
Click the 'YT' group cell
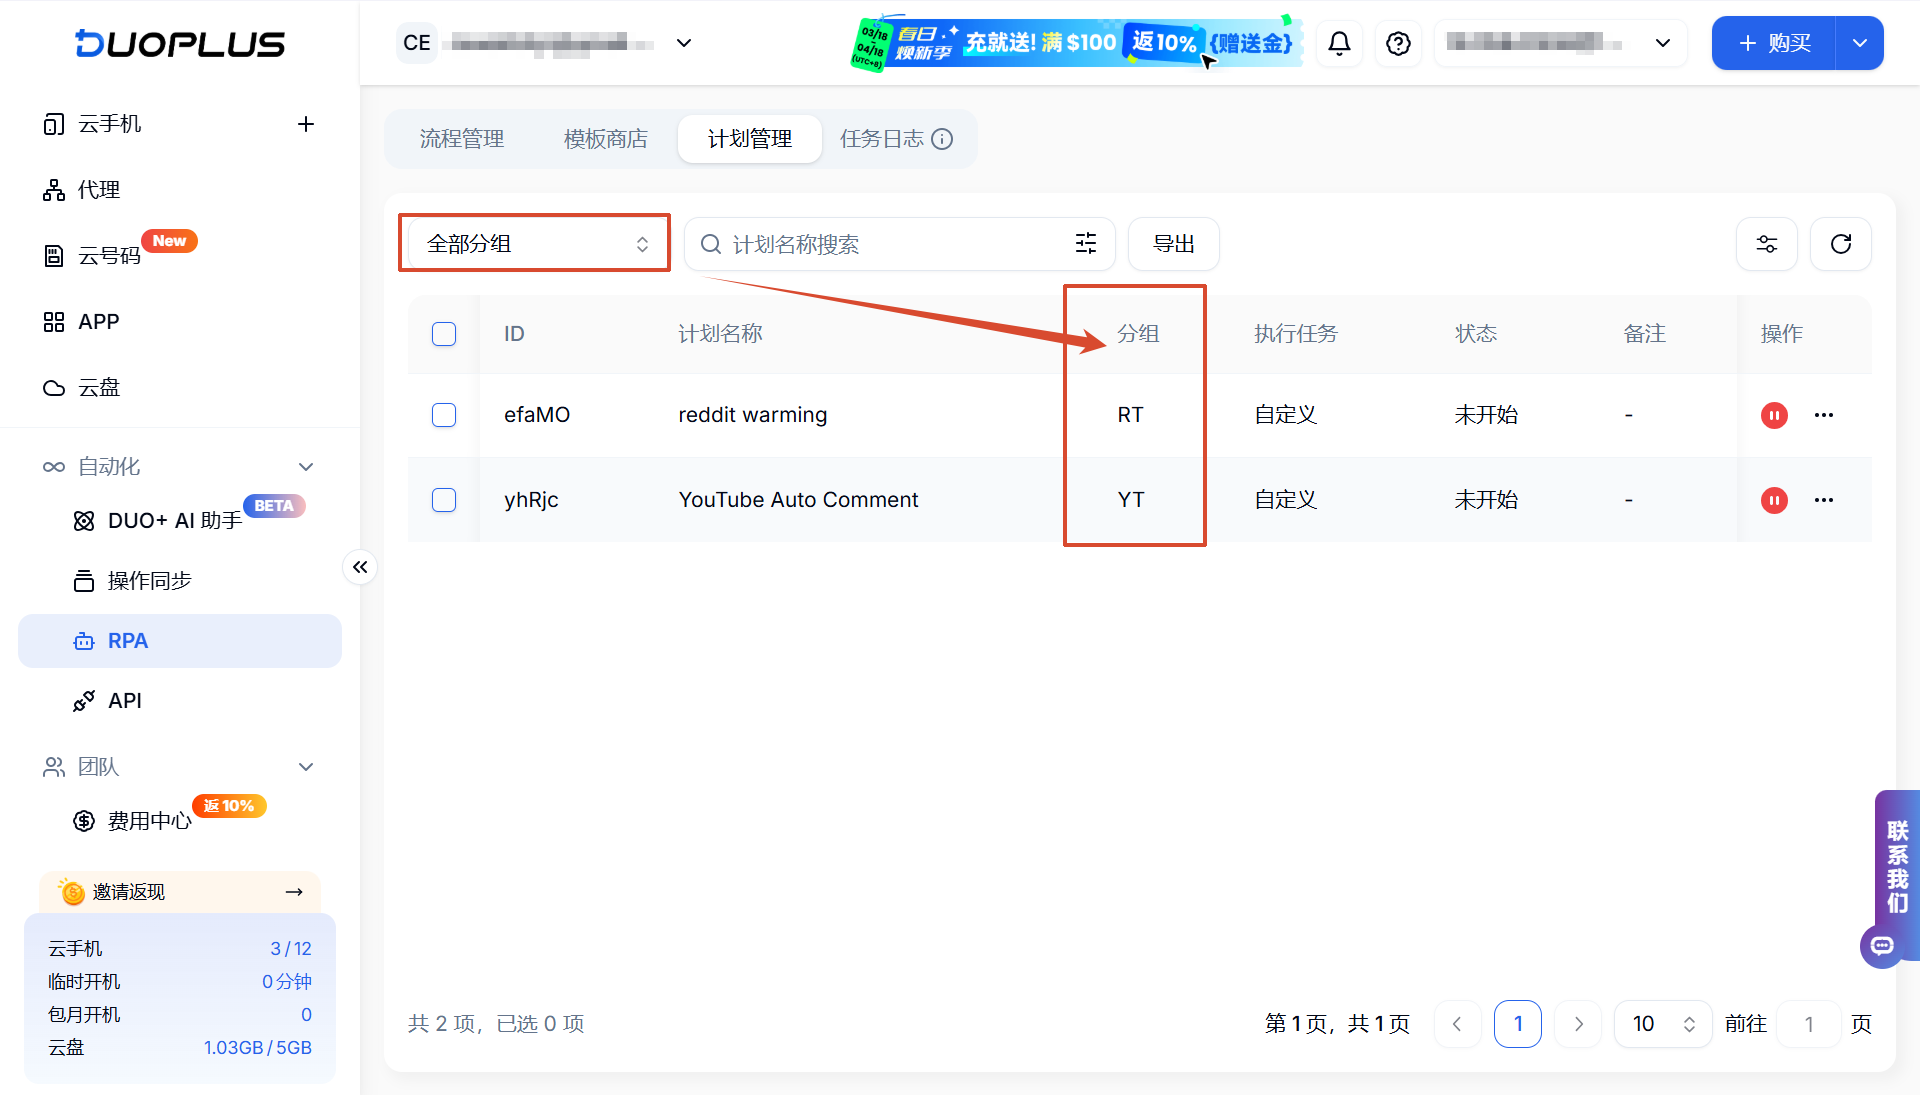(1130, 500)
